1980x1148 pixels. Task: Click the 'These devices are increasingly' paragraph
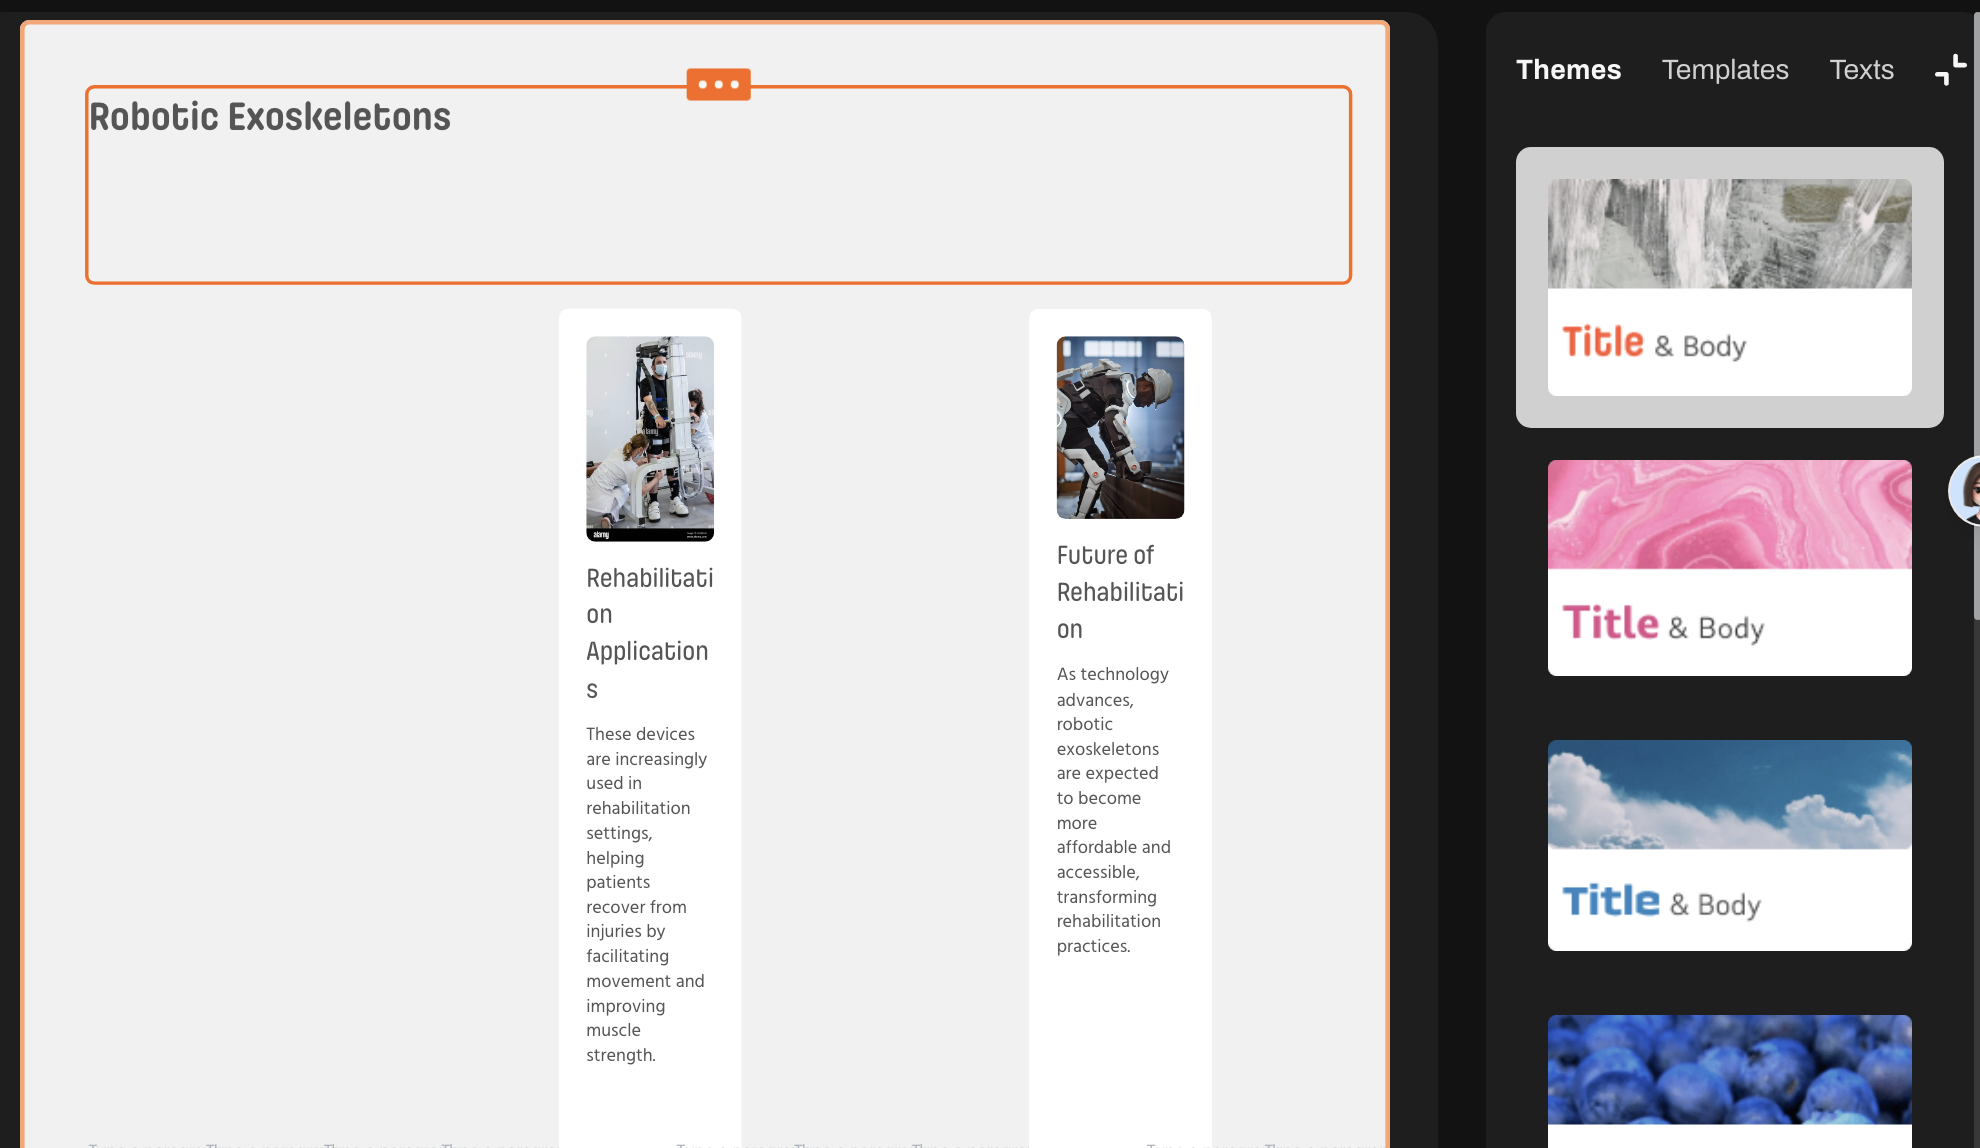(646, 894)
